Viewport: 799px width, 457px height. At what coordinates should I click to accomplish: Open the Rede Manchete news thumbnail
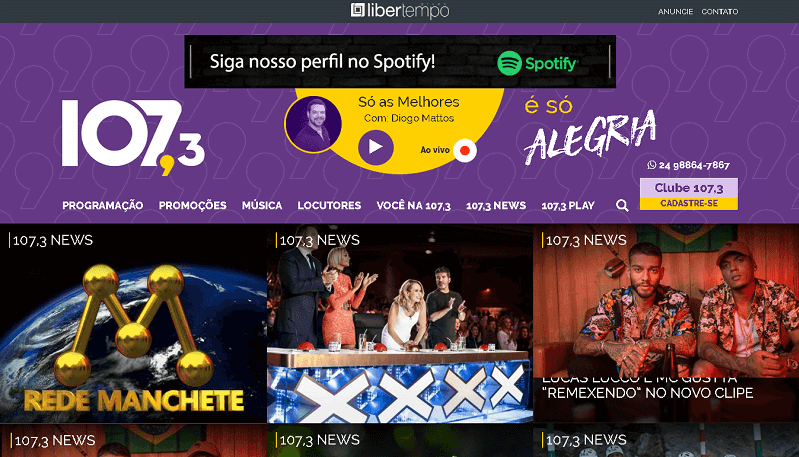[x=133, y=324]
